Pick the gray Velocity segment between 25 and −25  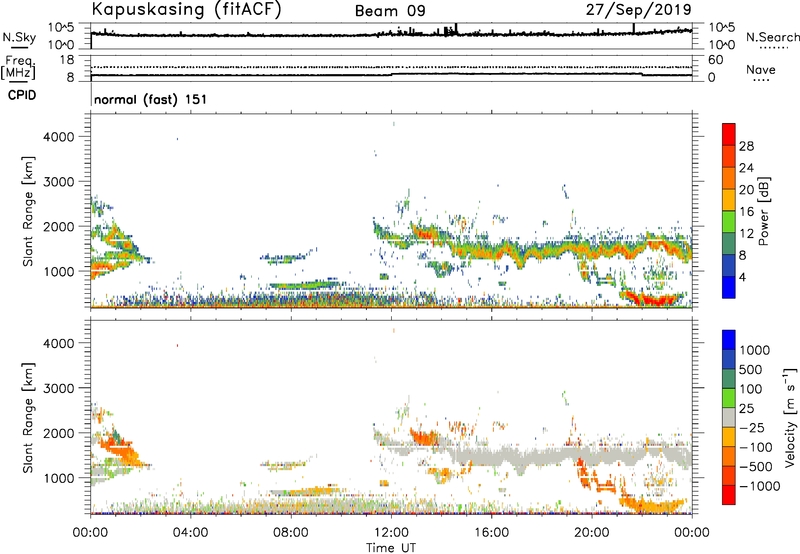click(x=729, y=418)
